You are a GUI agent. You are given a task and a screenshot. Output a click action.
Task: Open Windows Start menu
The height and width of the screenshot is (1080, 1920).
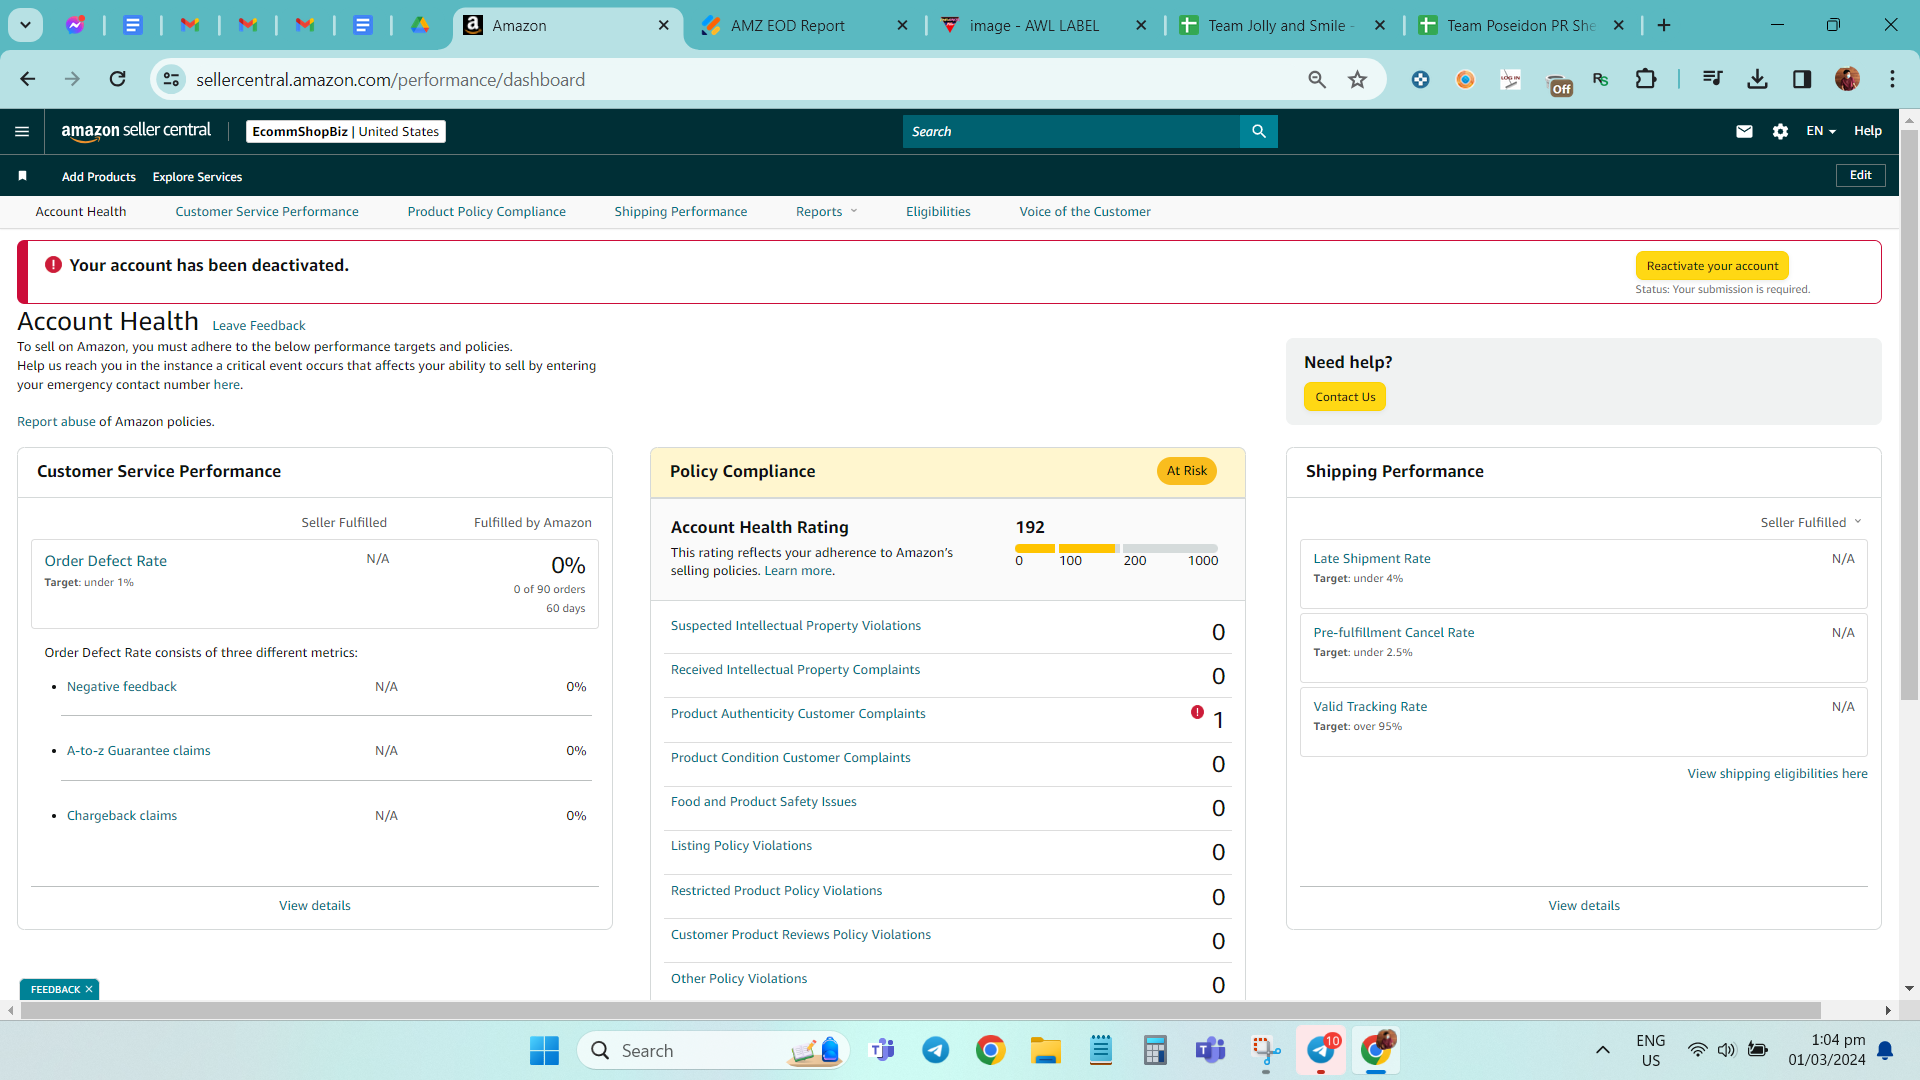[x=544, y=1050]
